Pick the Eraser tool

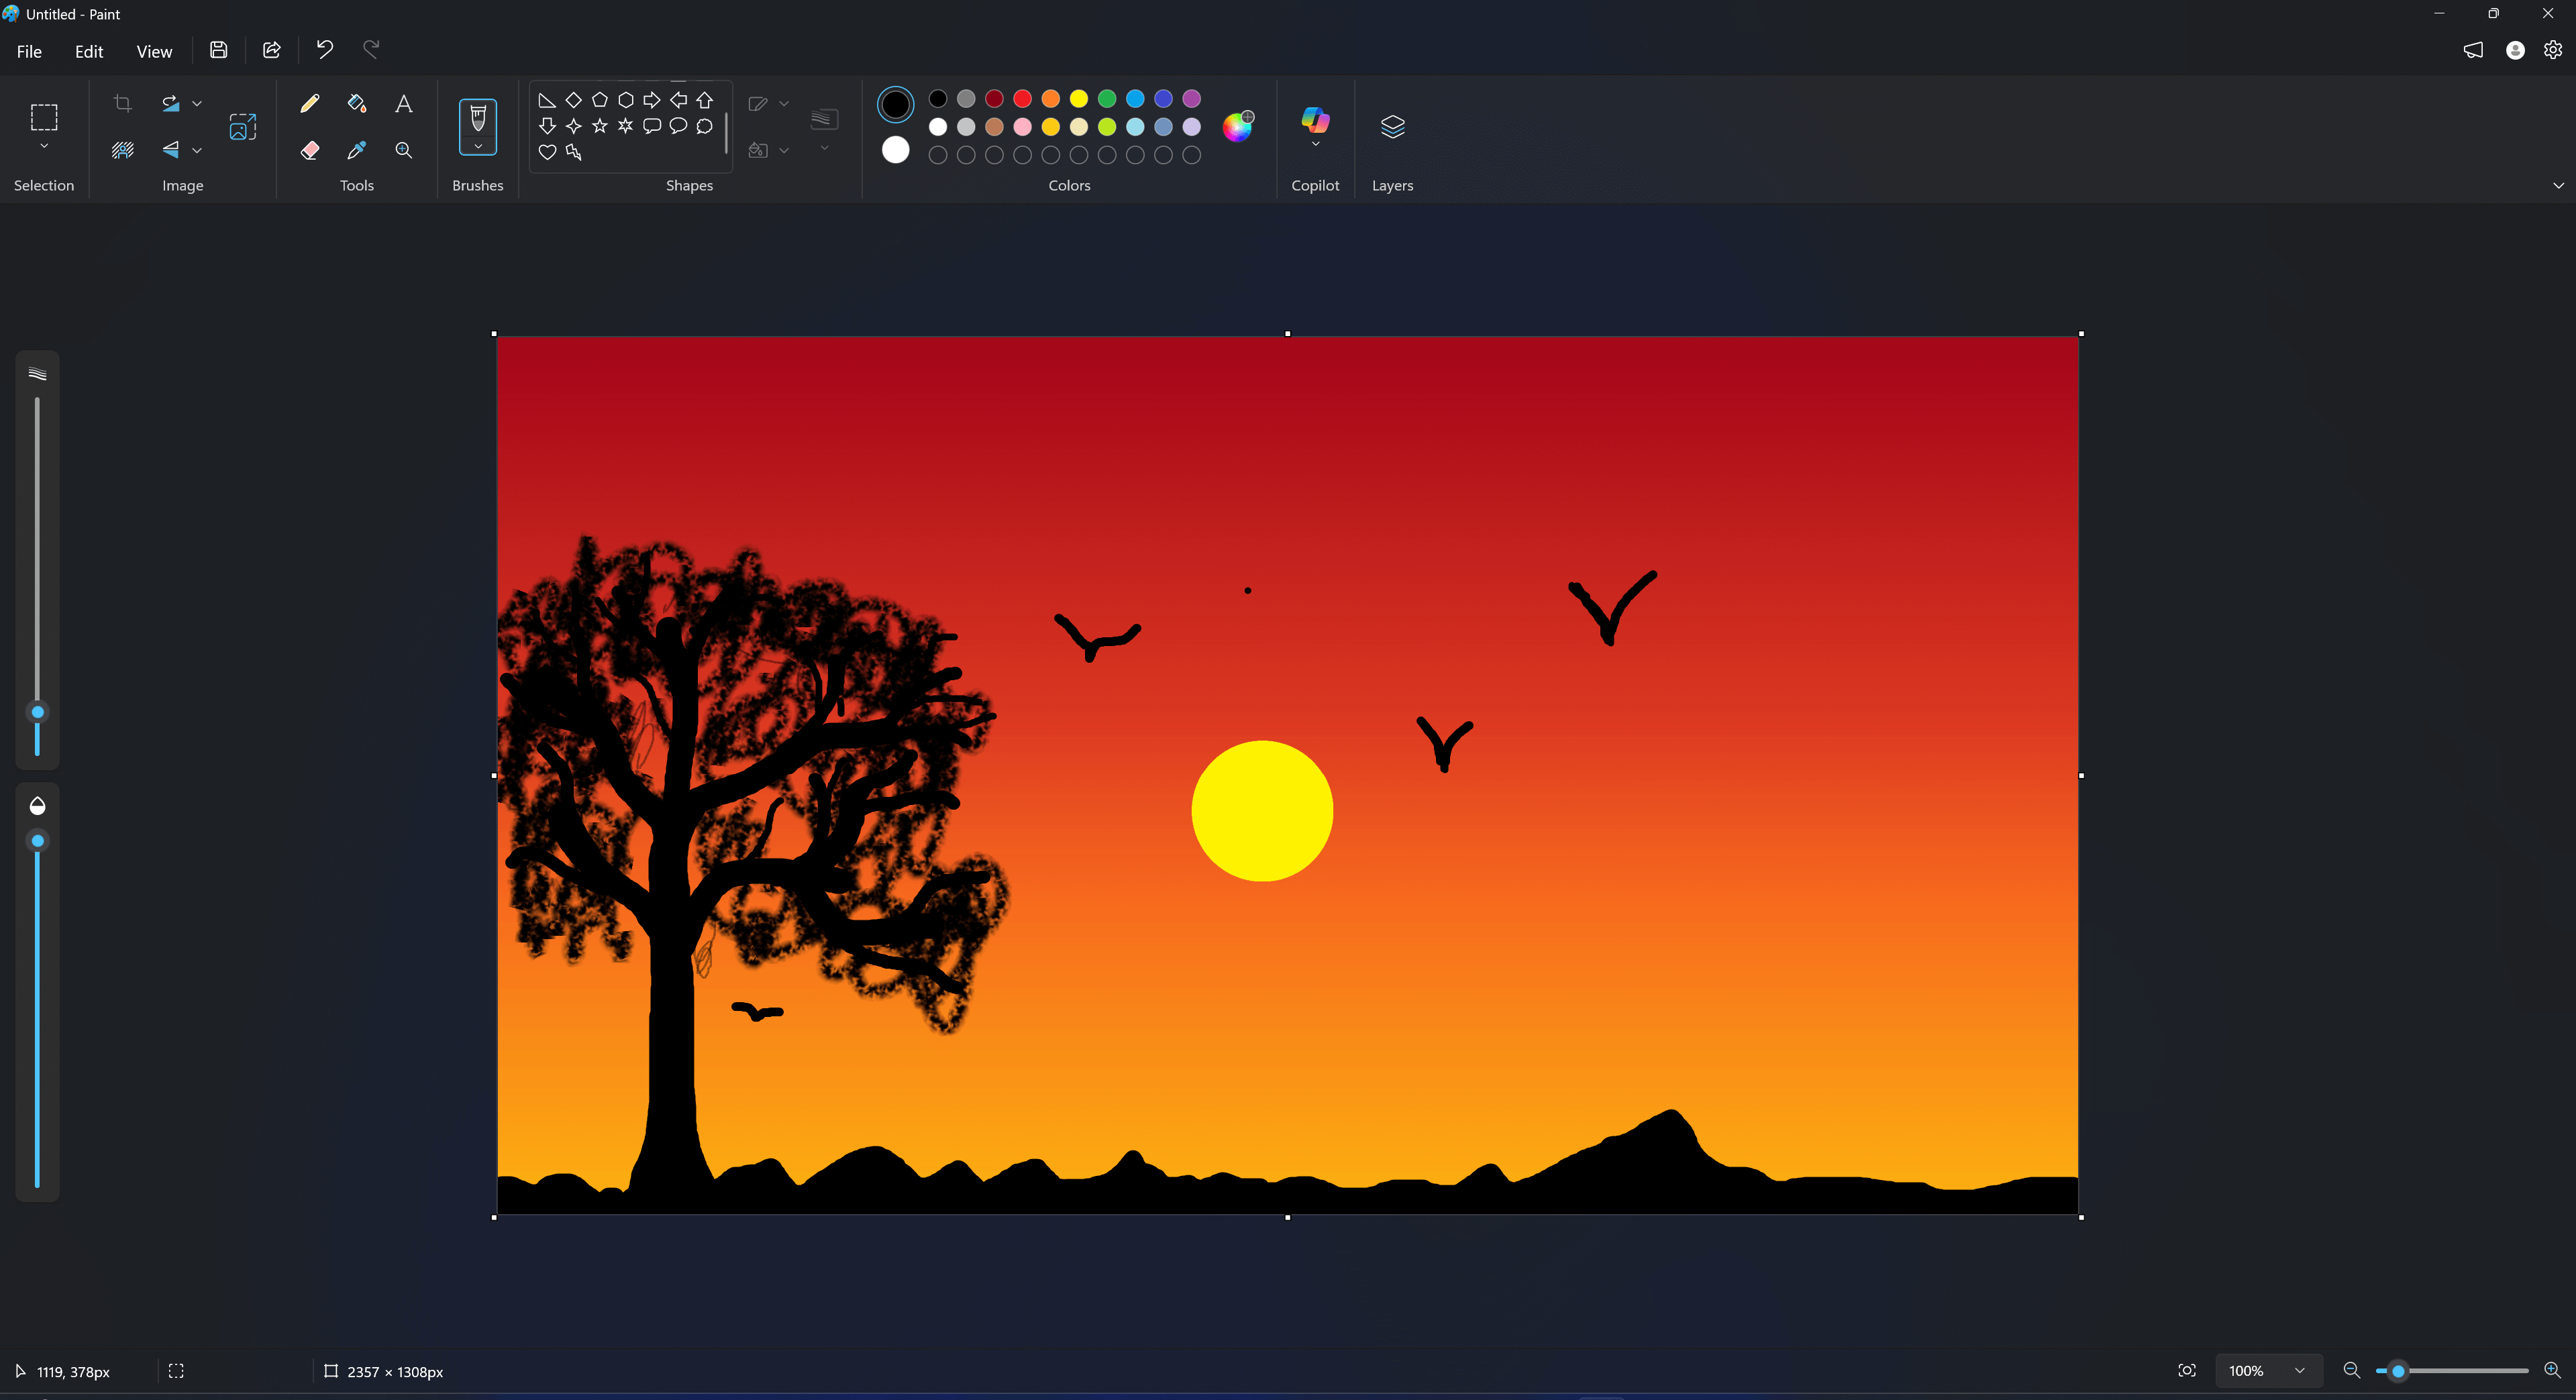pos(310,150)
